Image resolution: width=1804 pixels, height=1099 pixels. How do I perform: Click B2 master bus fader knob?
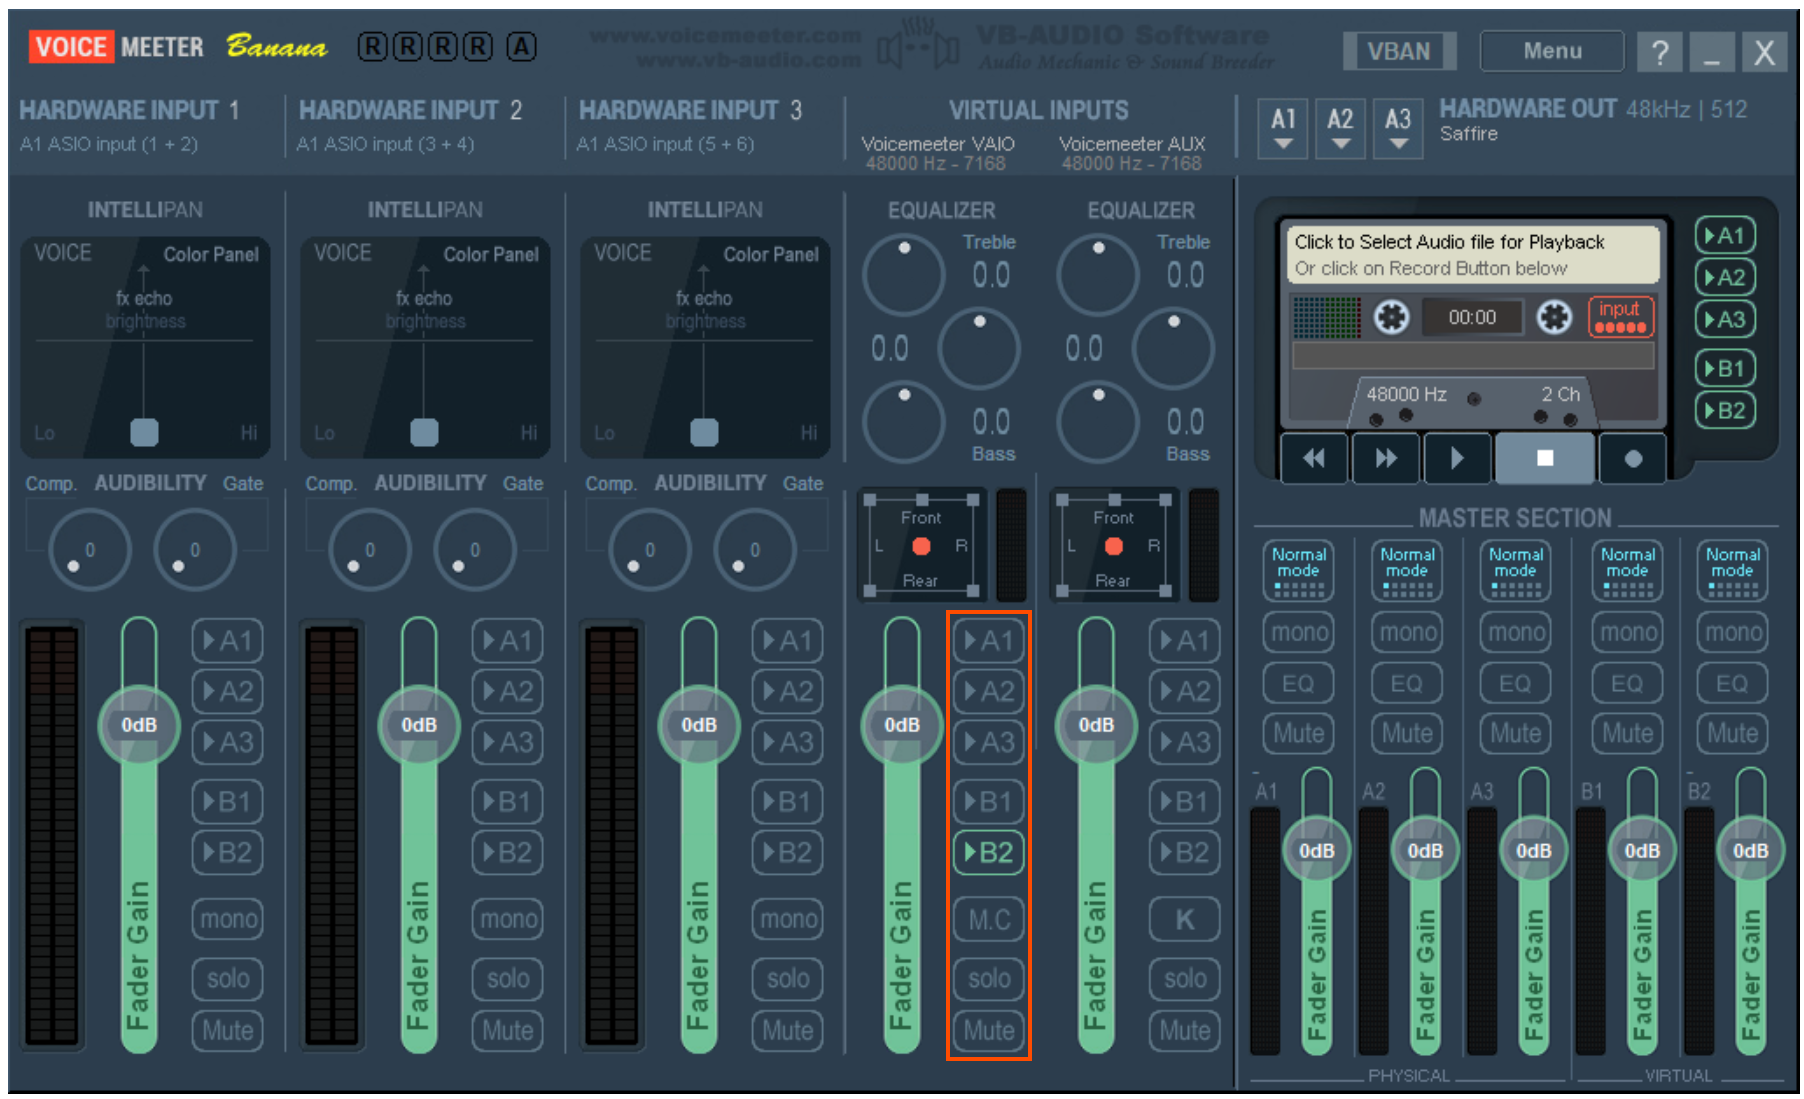(1751, 851)
